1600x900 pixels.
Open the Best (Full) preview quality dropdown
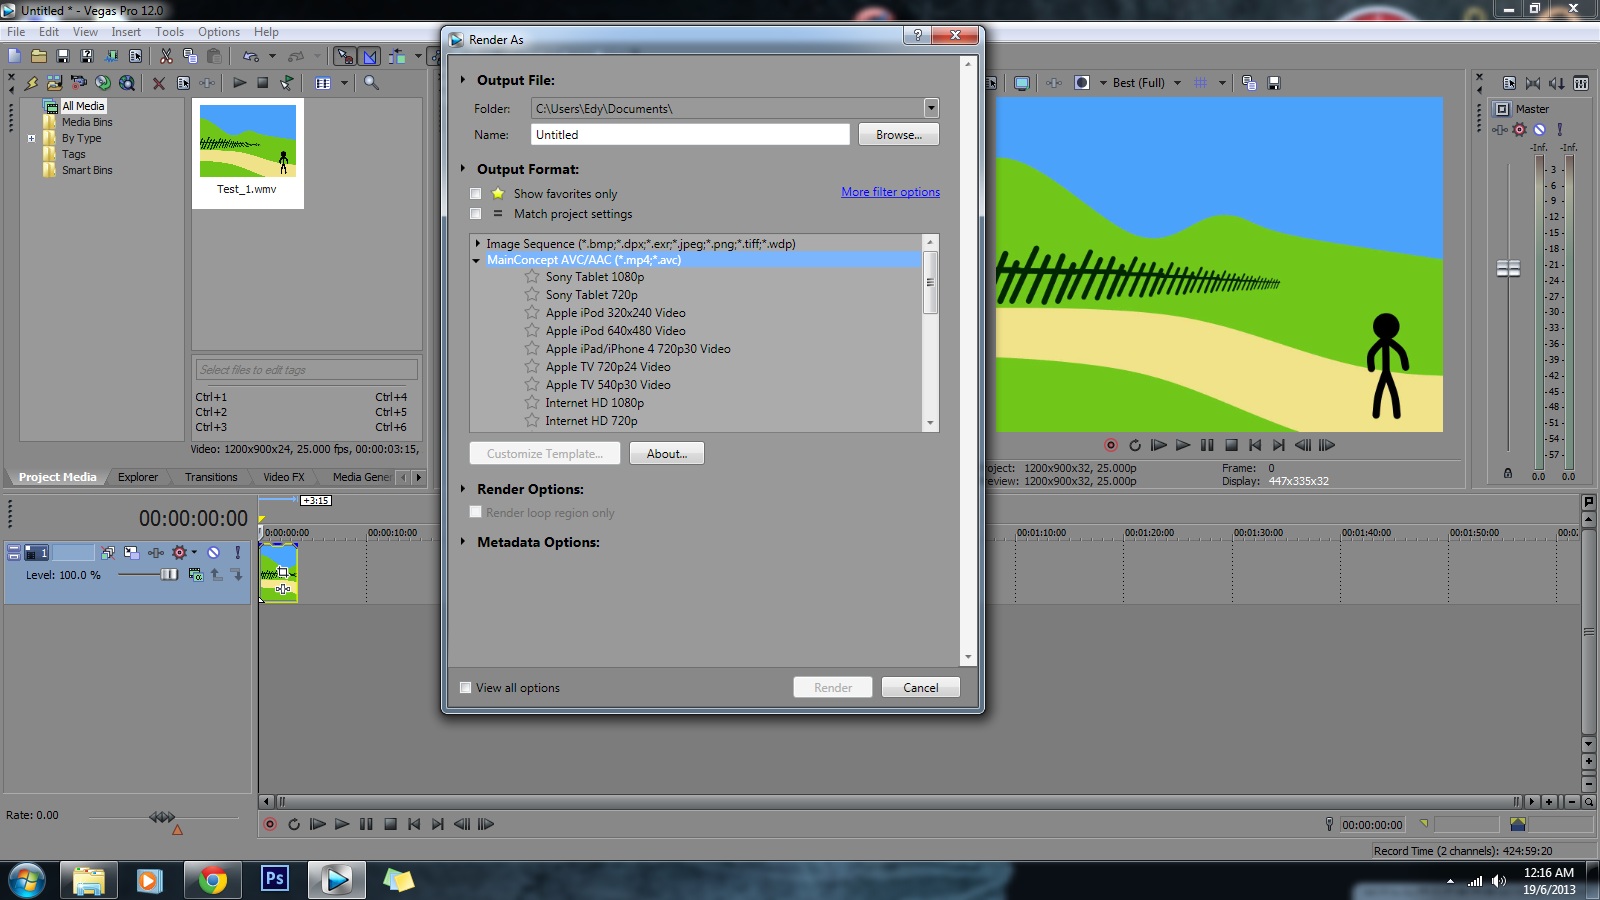pyautogui.click(x=1177, y=83)
